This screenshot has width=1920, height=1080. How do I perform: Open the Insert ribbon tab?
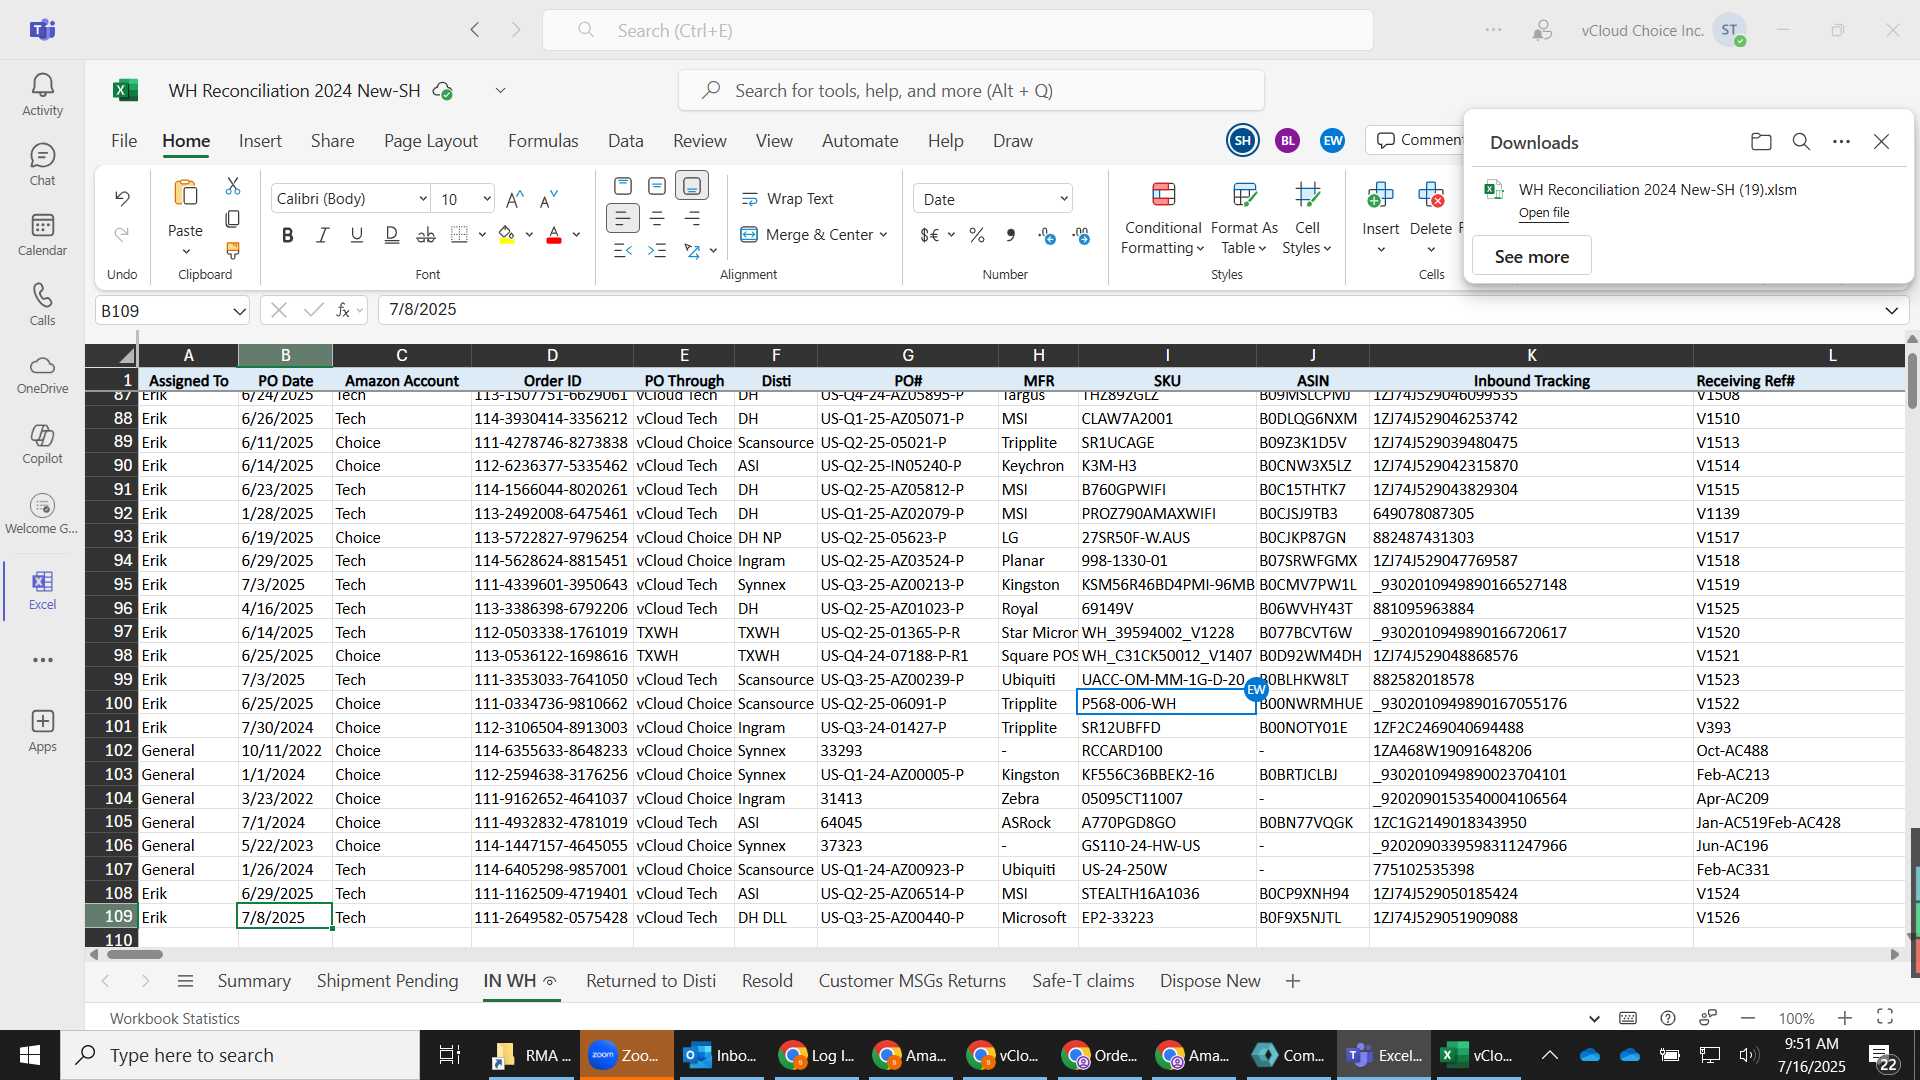260,141
